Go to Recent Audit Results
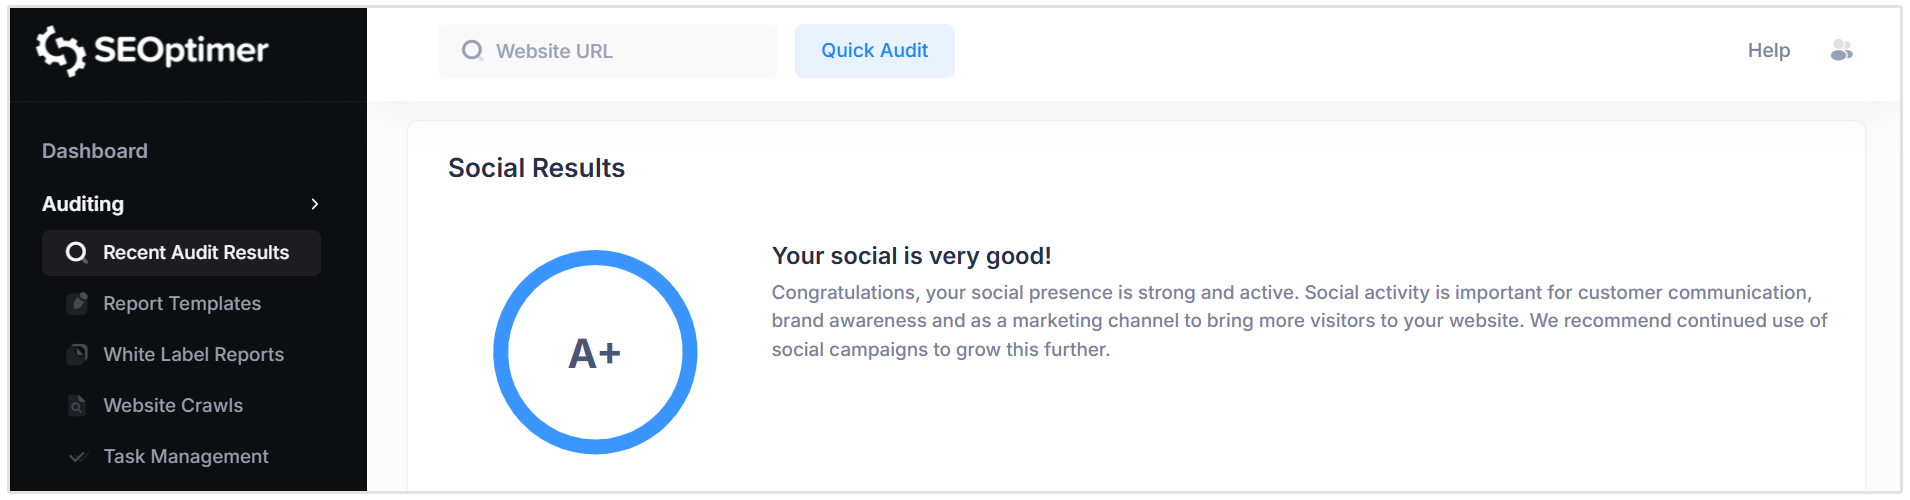Viewport: 1910px width, 500px height. point(196,253)
